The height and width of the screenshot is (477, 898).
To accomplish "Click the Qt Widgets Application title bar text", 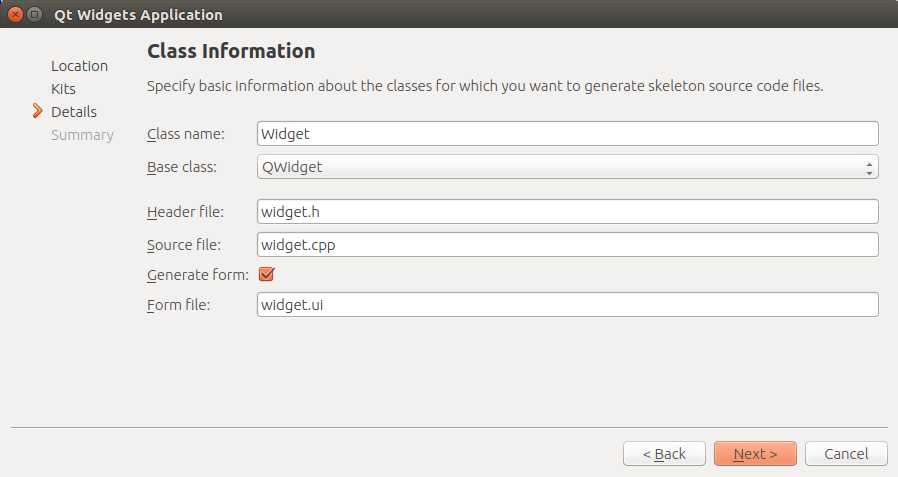I will click(x=138, y=15).
